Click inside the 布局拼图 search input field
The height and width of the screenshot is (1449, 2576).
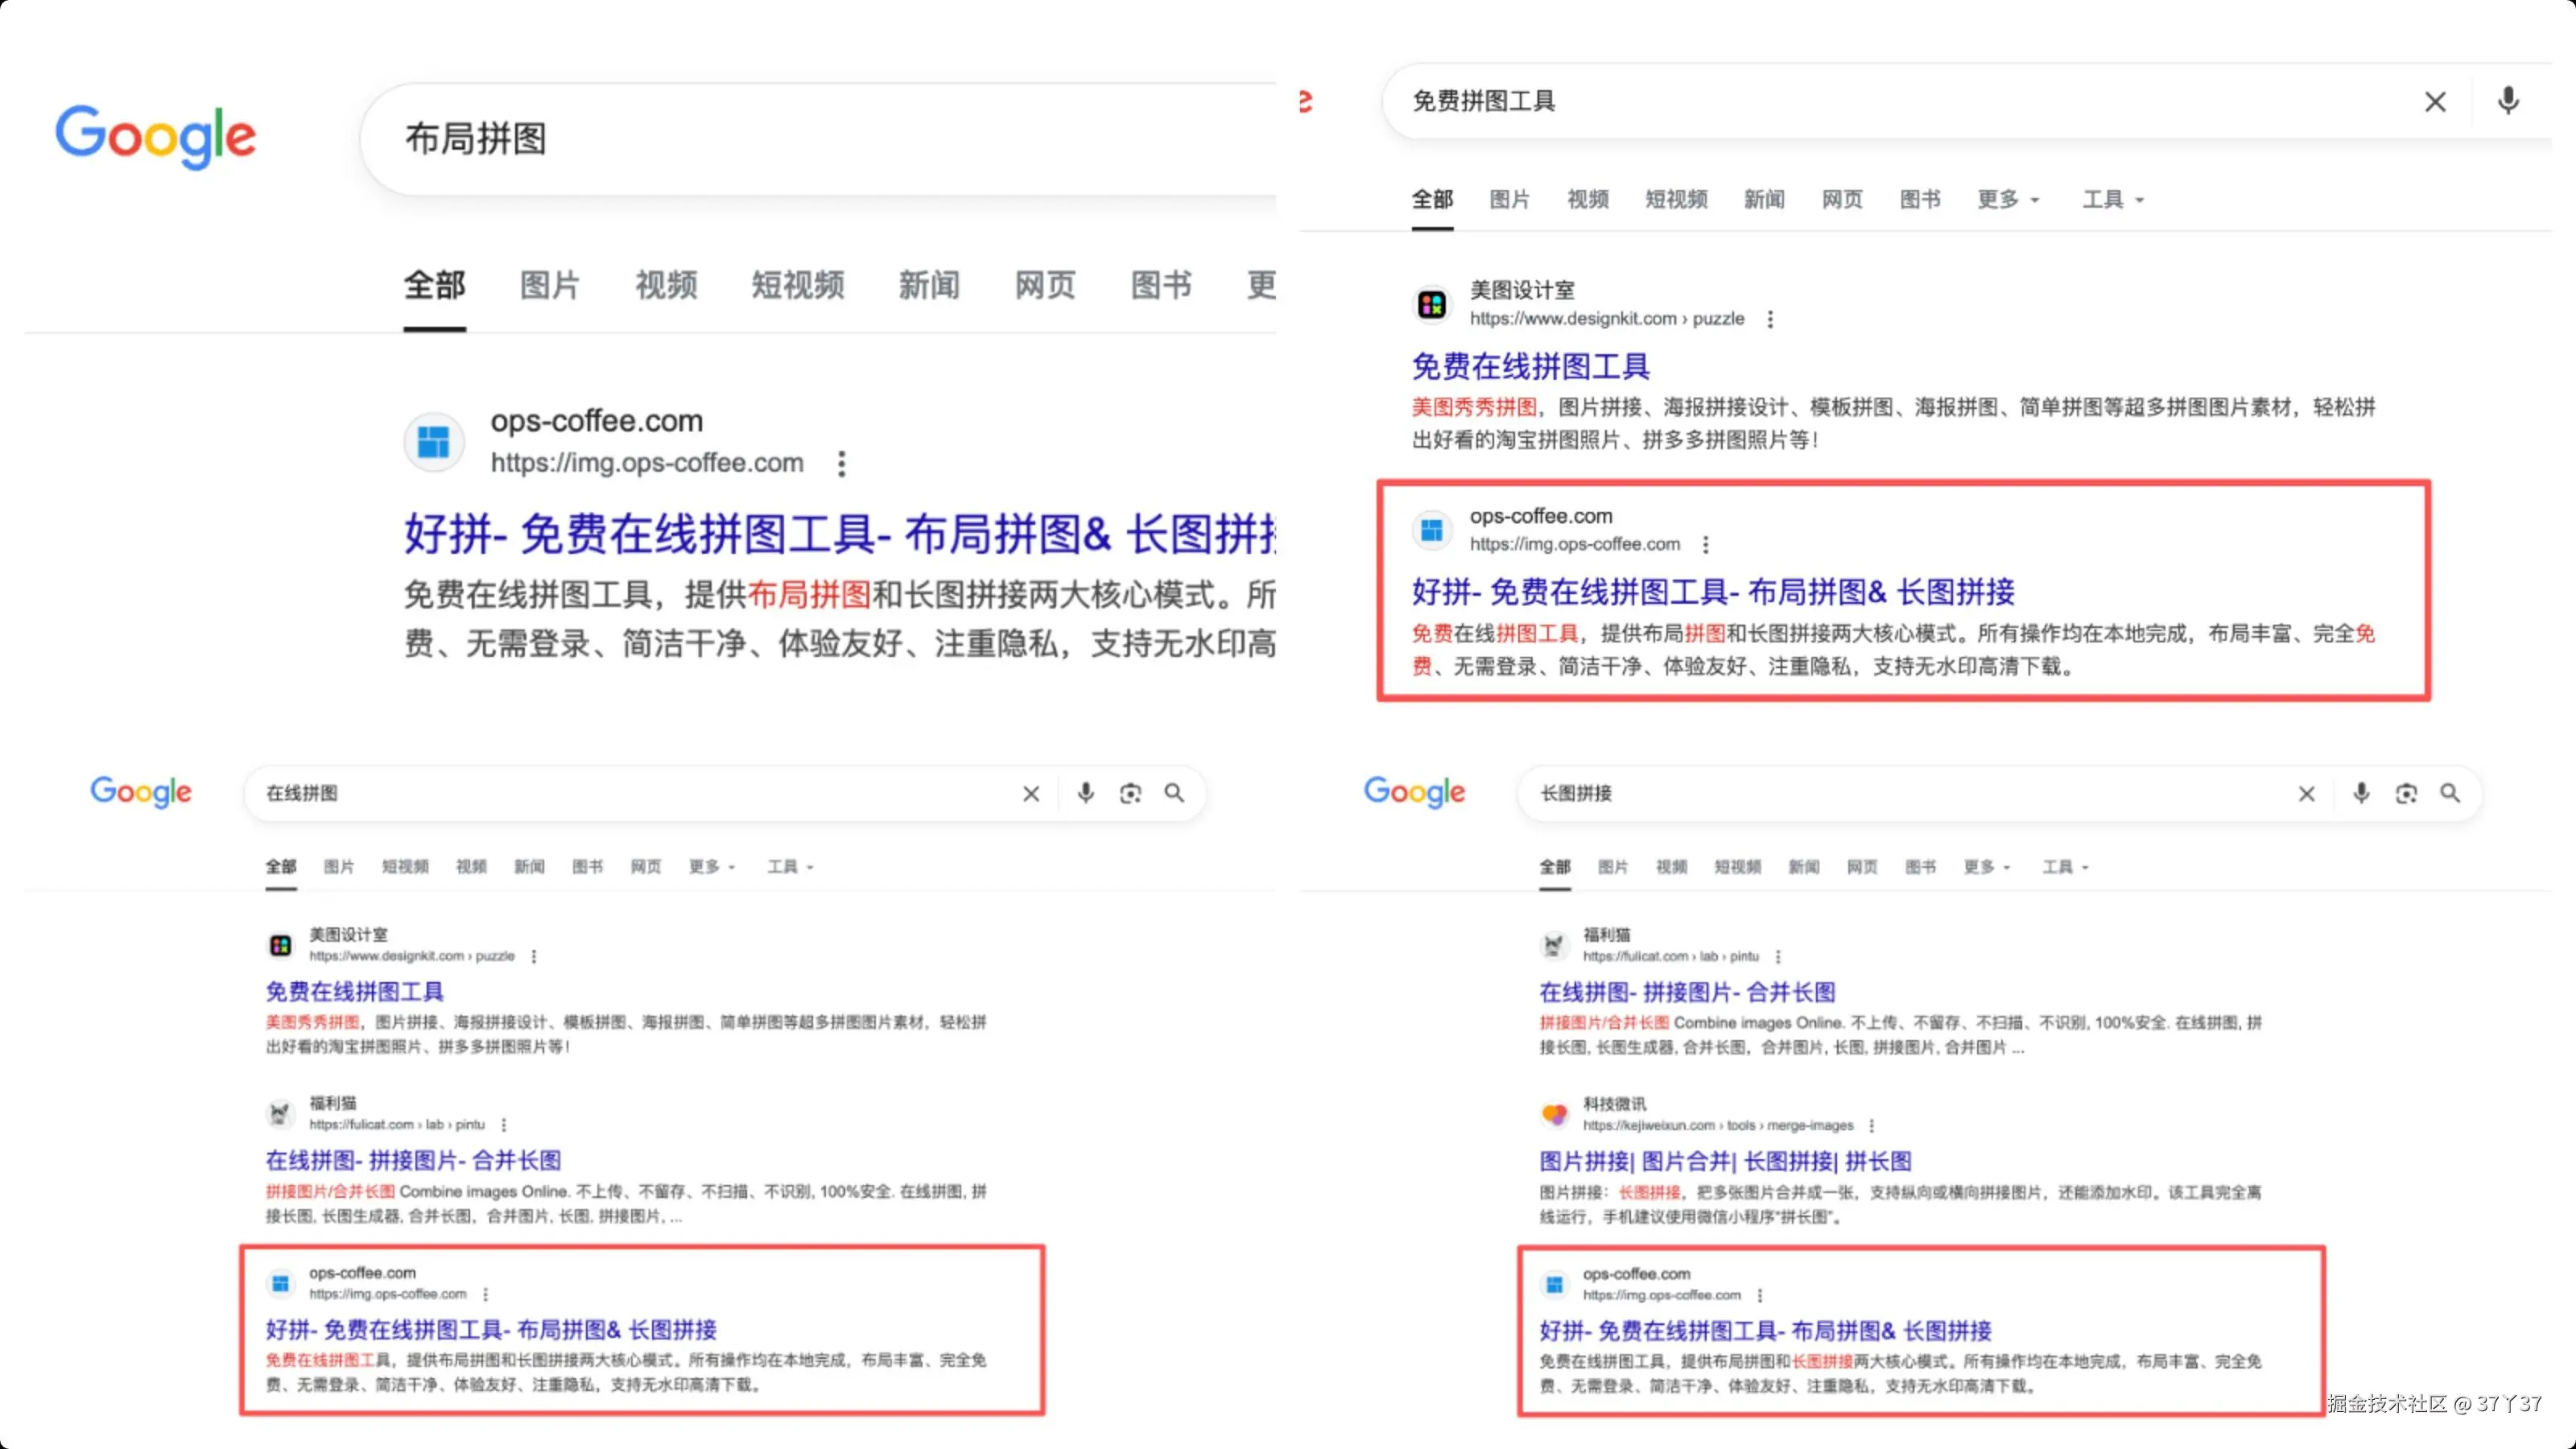click(x=700, y=139)
